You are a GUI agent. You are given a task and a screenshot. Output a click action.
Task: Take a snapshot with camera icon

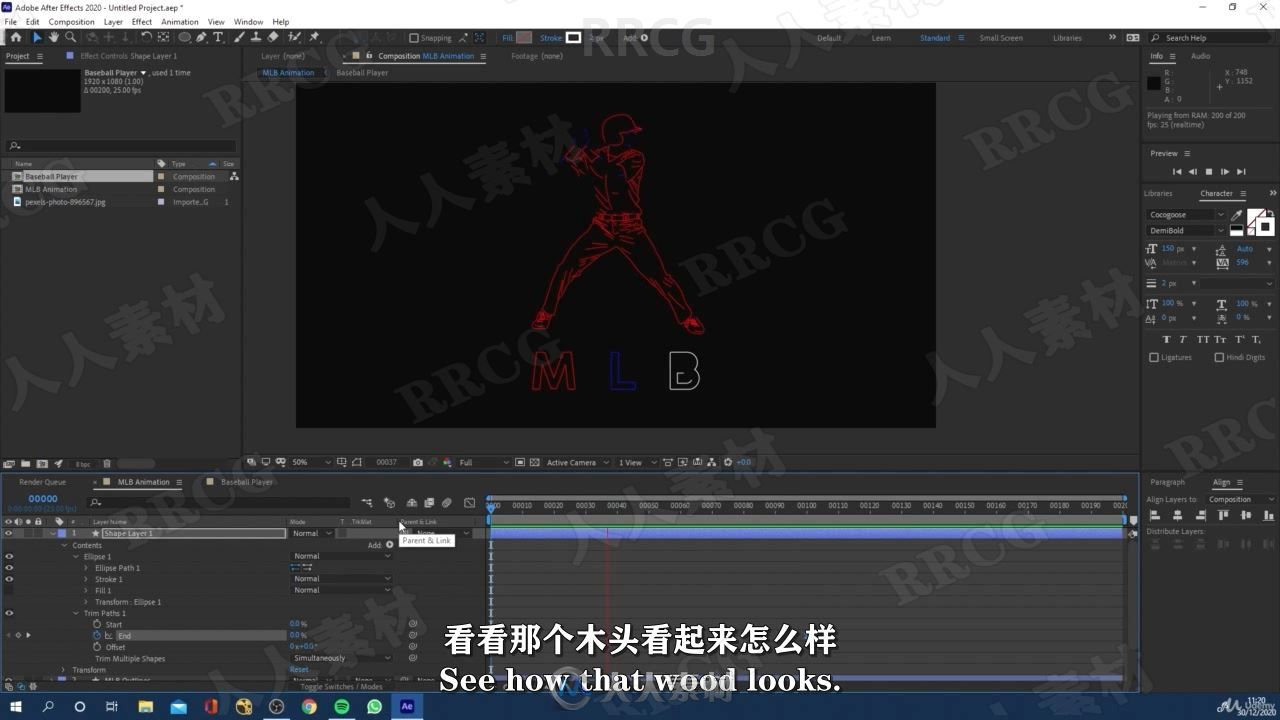pyautogui.click(x=418, y=463)
